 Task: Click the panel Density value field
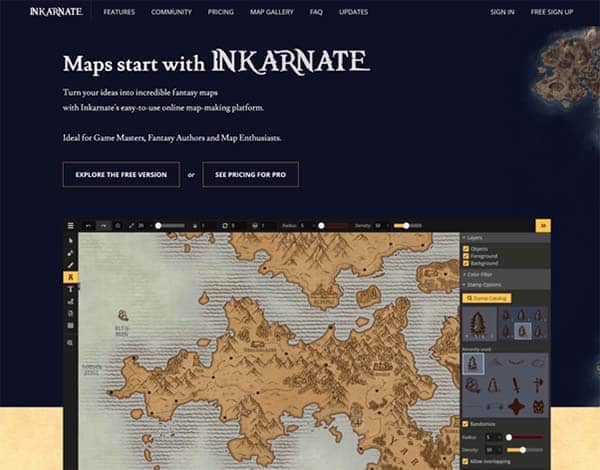[490, 450]
